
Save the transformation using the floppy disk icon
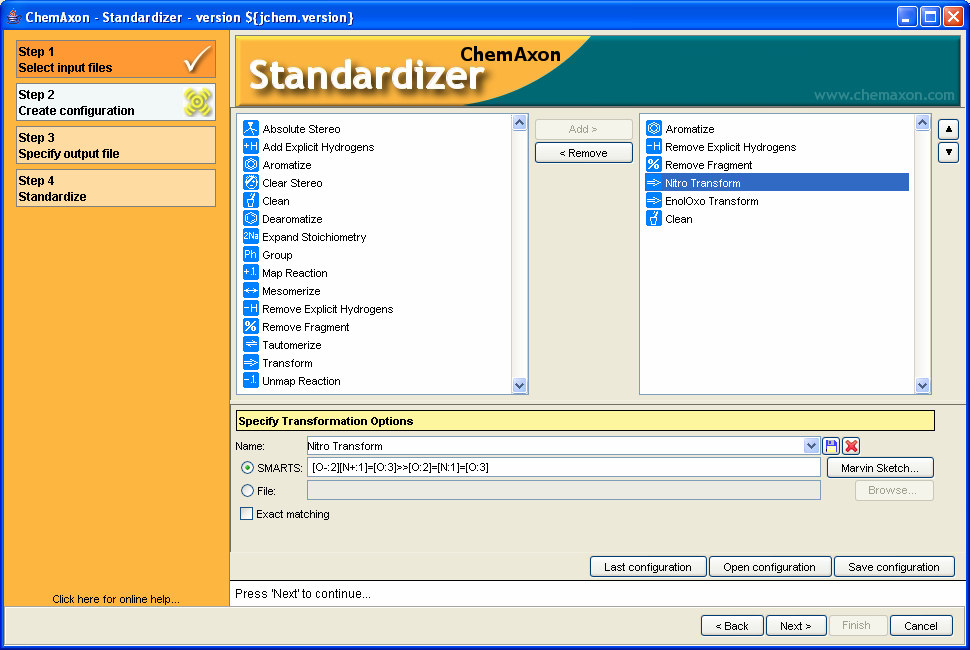tap(831, 445)
